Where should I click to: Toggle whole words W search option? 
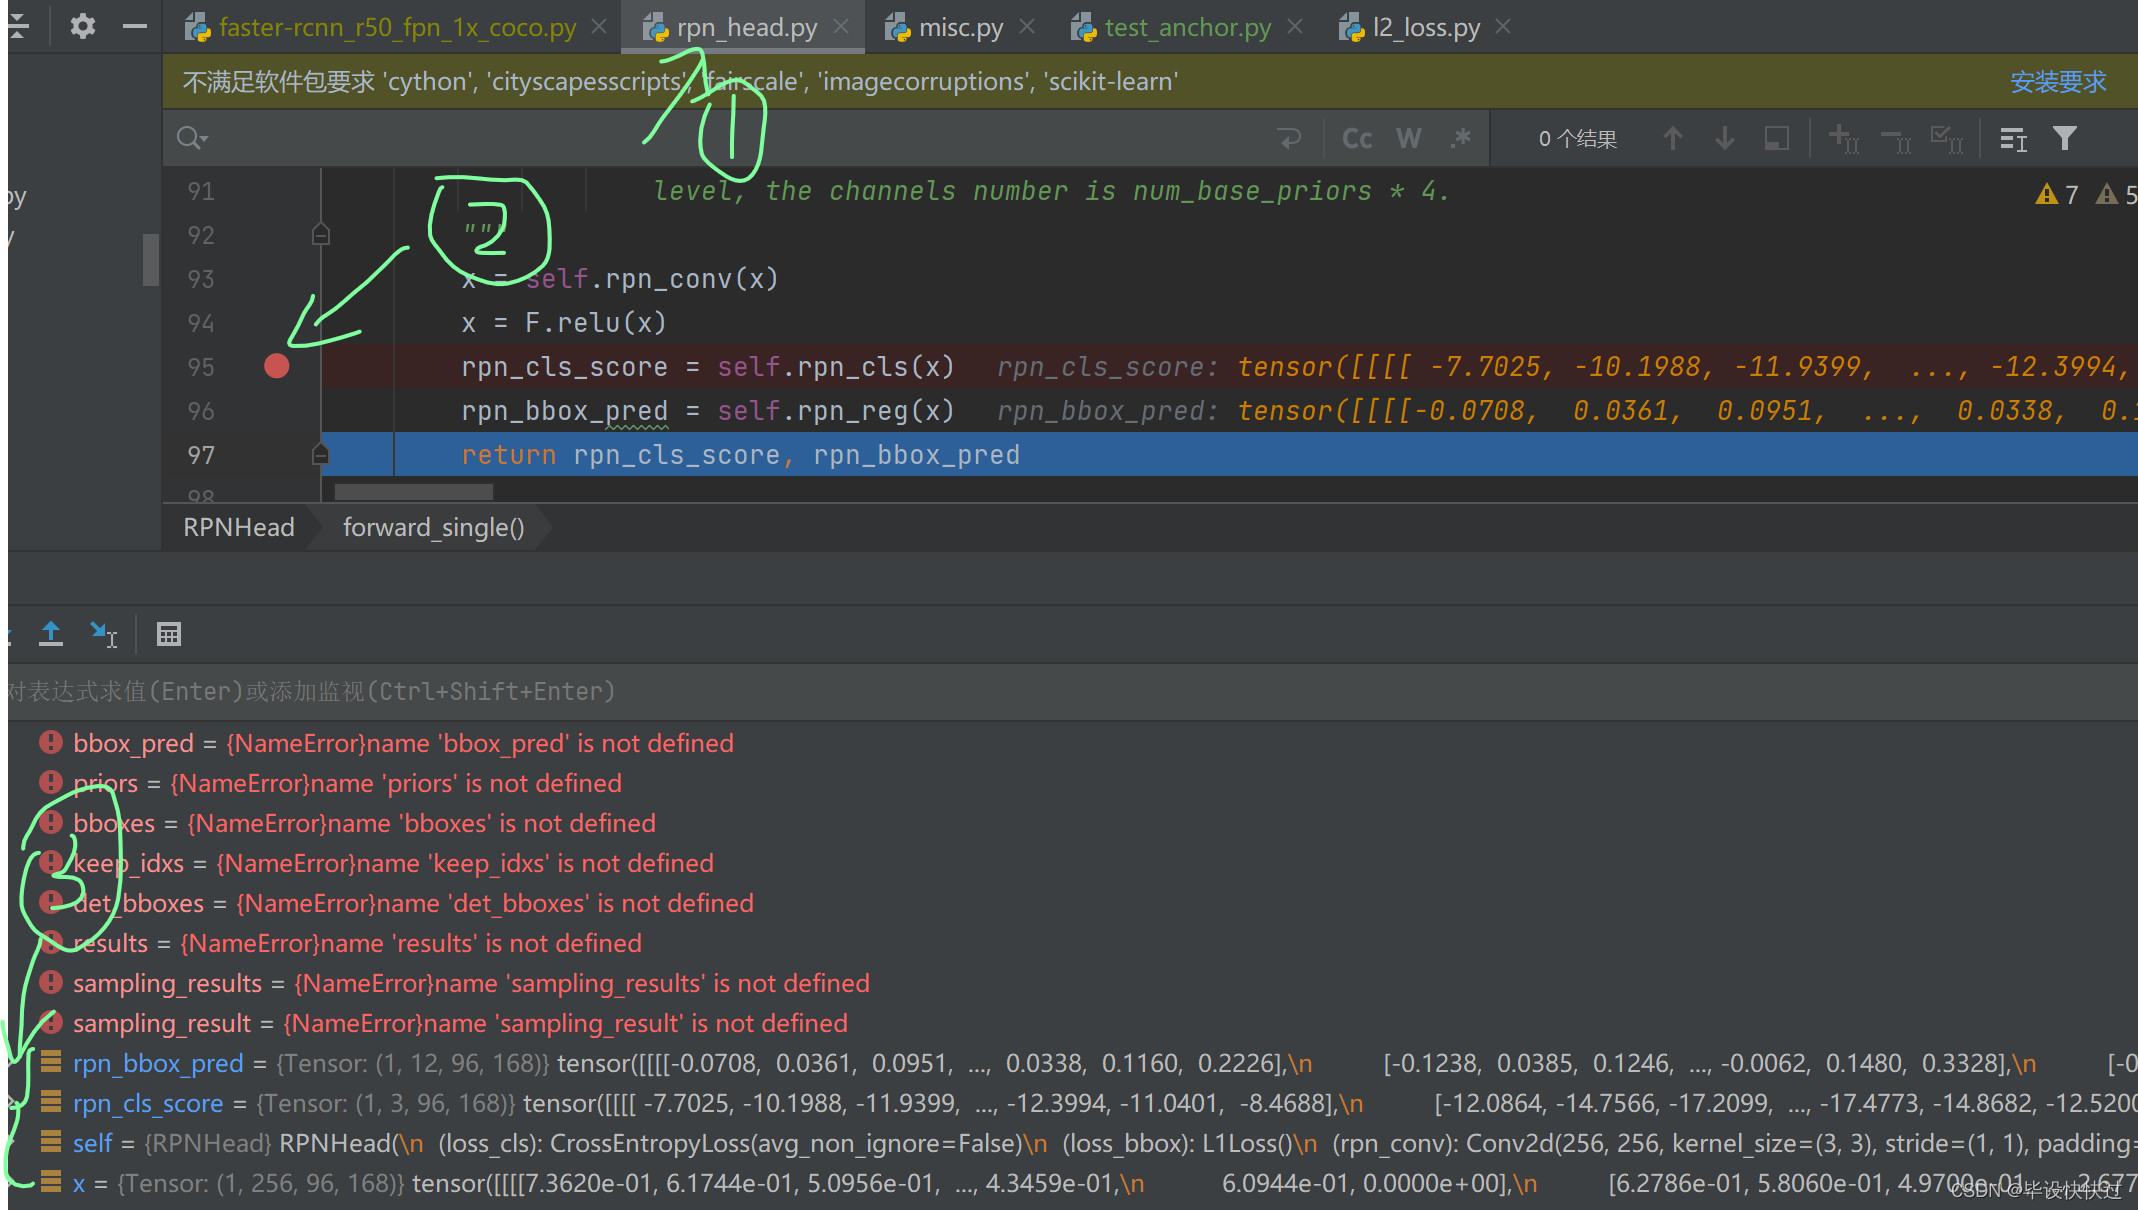pyautogui.click(x=1409, y=138)
